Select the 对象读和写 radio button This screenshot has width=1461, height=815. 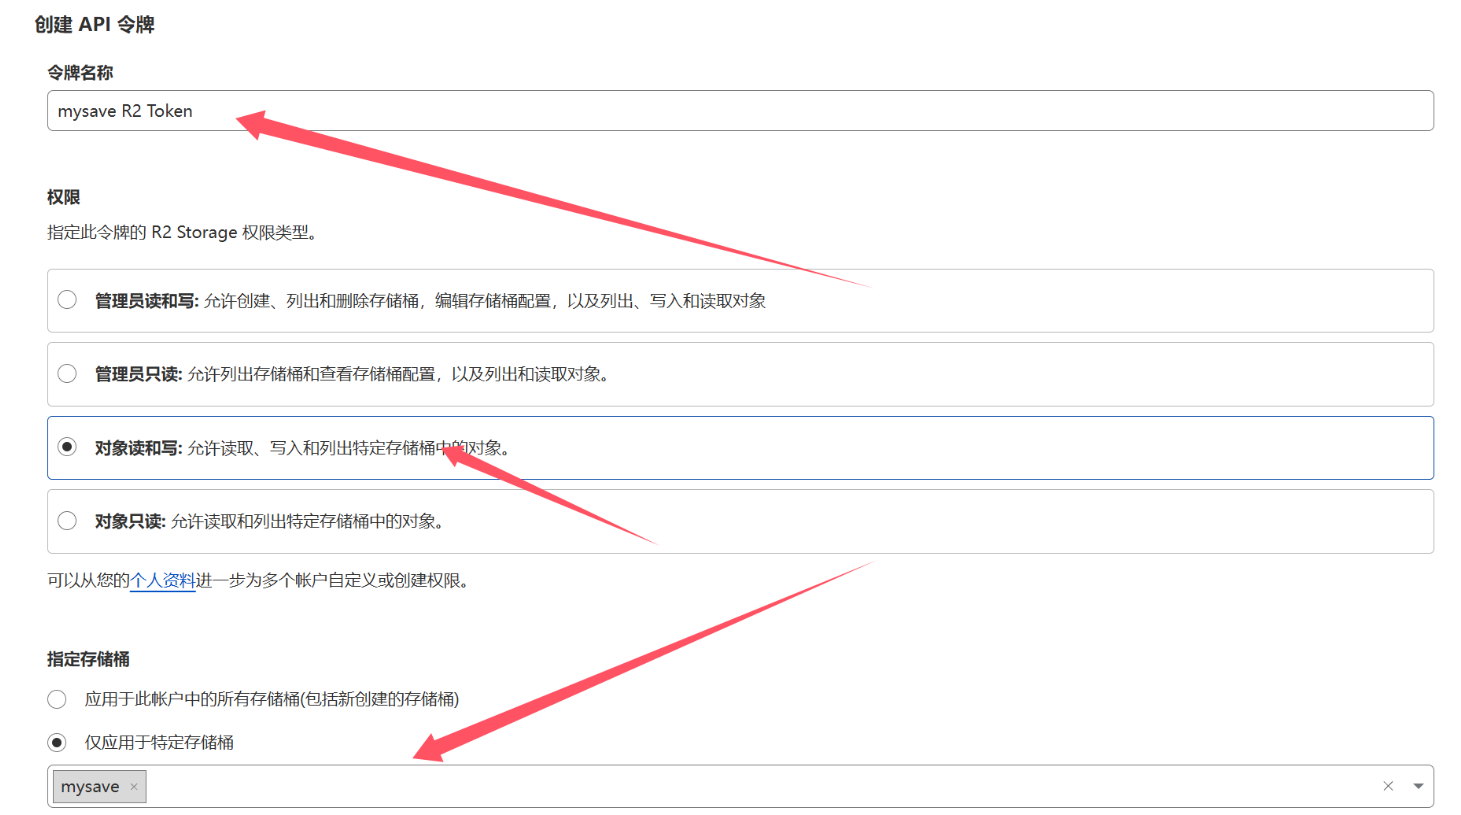tap(67, 447)
